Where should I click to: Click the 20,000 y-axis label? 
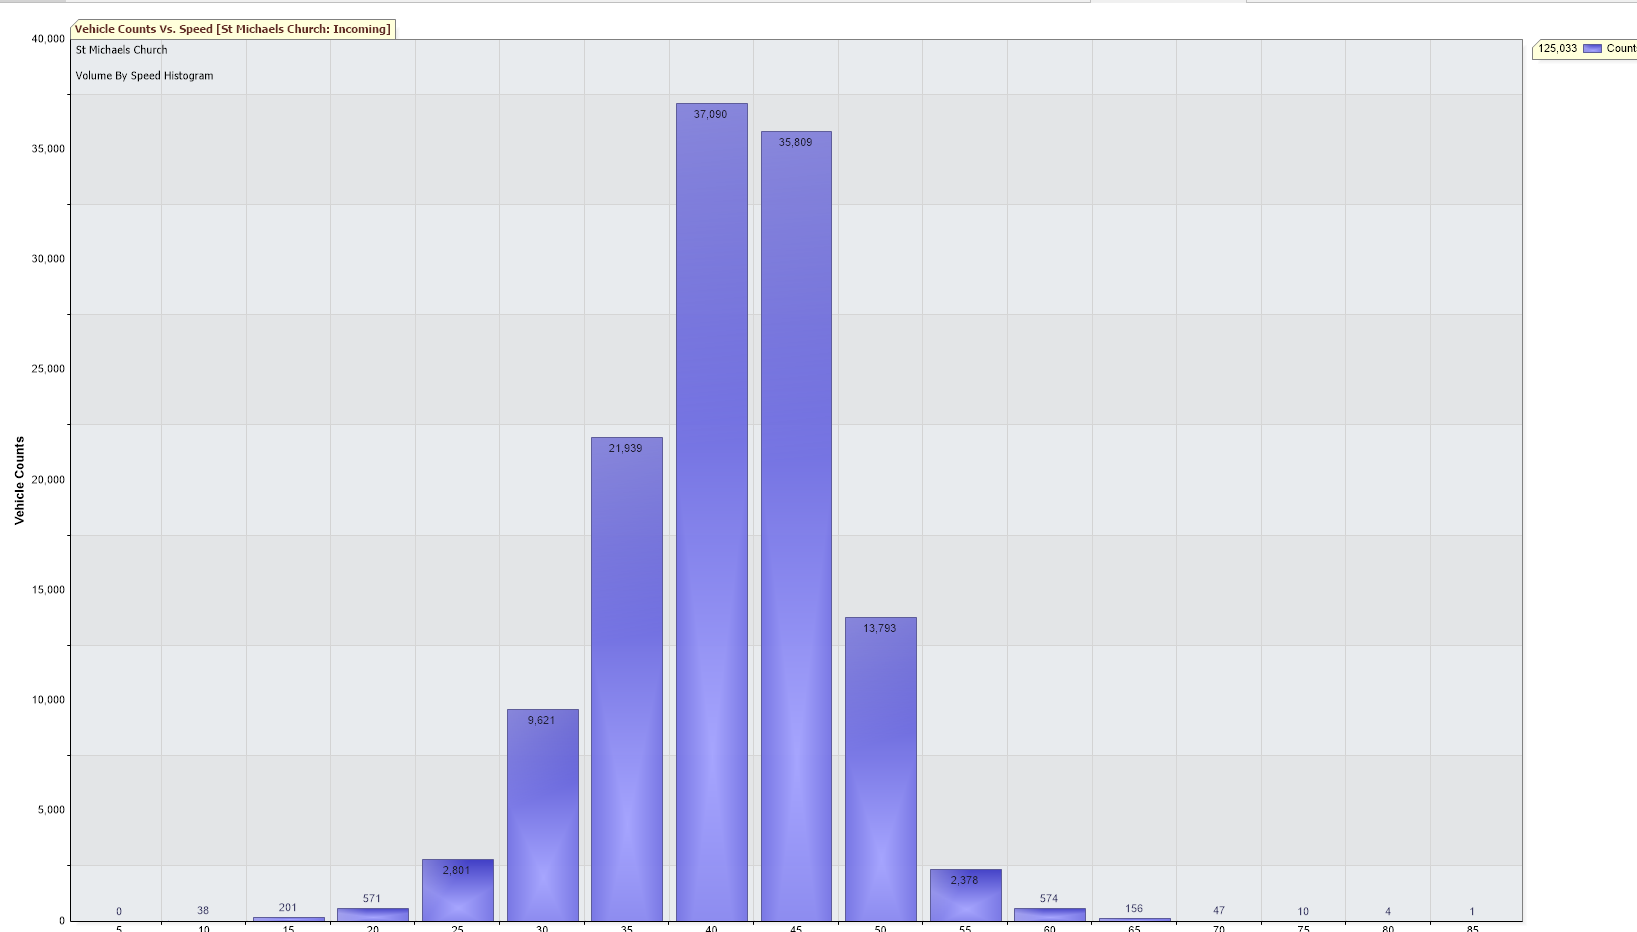tap(48, 479)
